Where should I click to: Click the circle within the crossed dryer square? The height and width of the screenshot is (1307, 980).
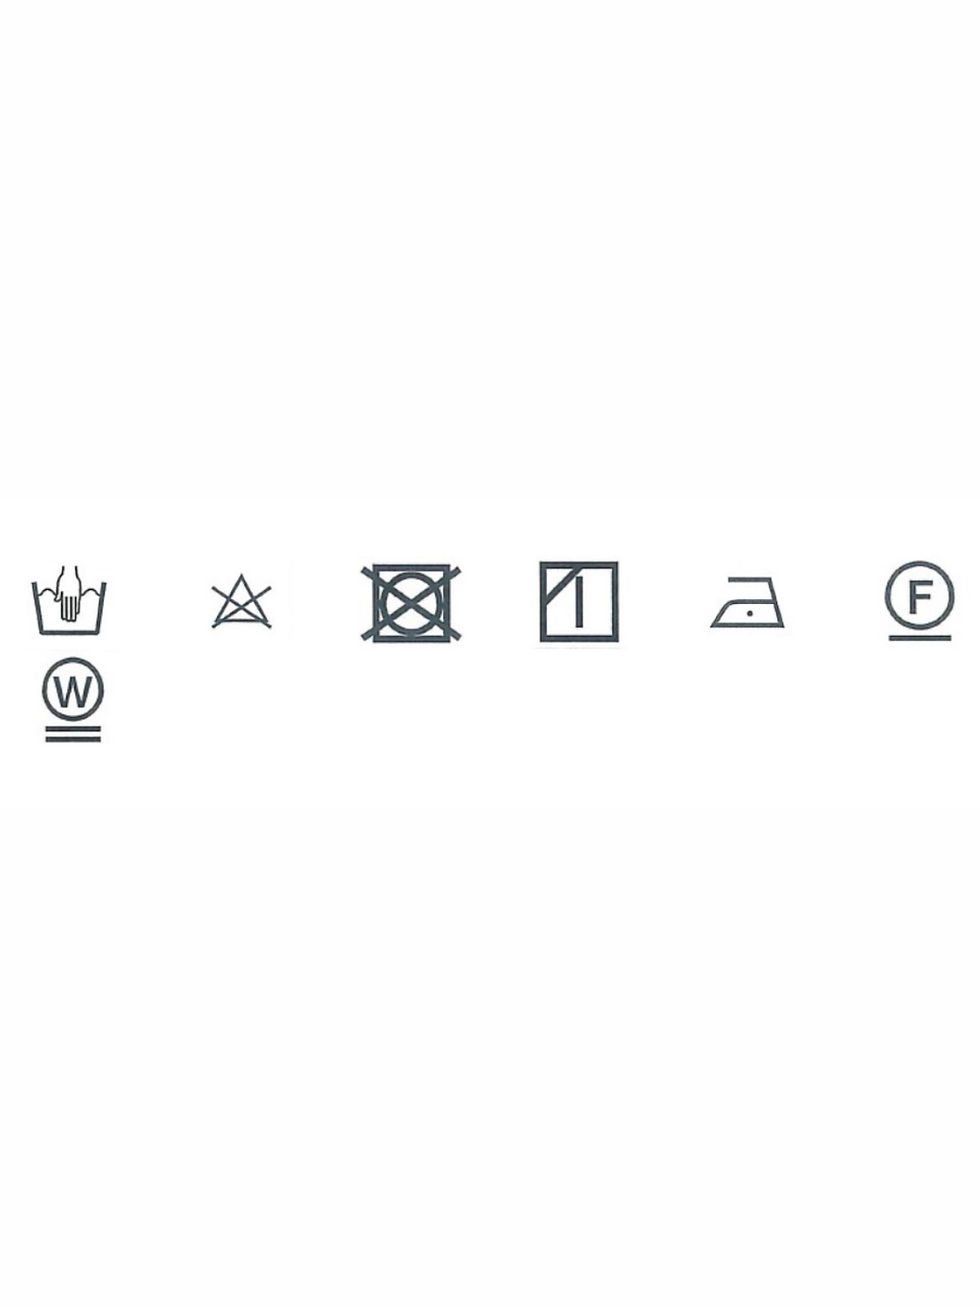(x=411, y=603)
